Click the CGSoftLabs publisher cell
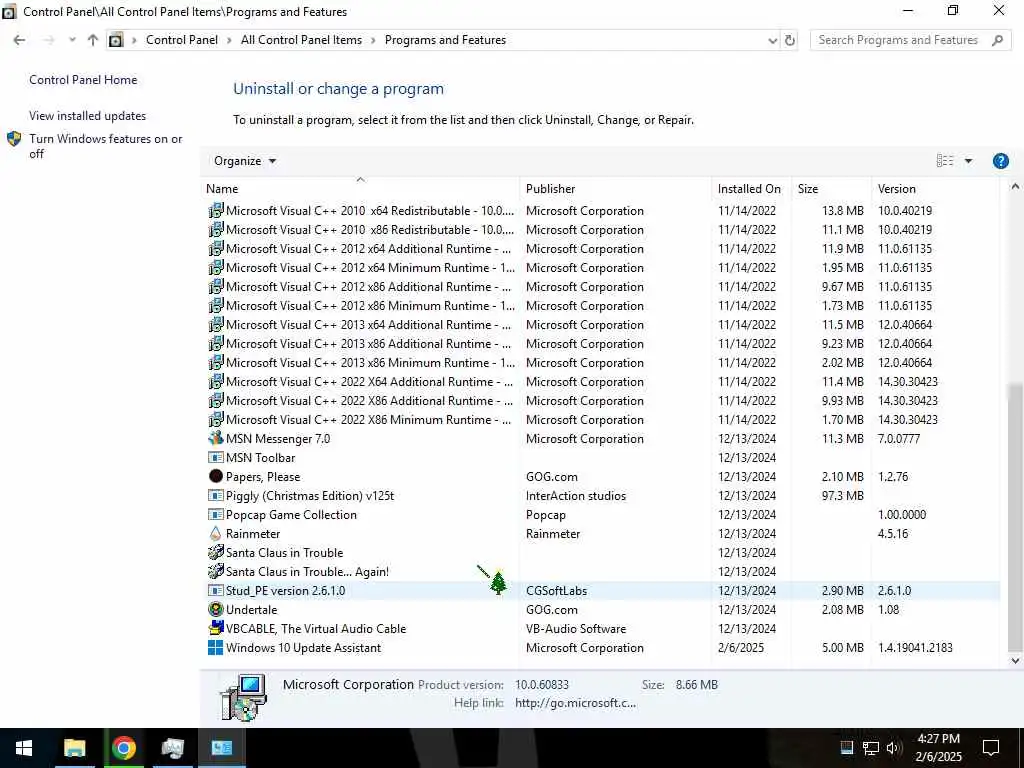Image resolution: width=1024 pixels, height=768 pixels. (x=556, y=590)
